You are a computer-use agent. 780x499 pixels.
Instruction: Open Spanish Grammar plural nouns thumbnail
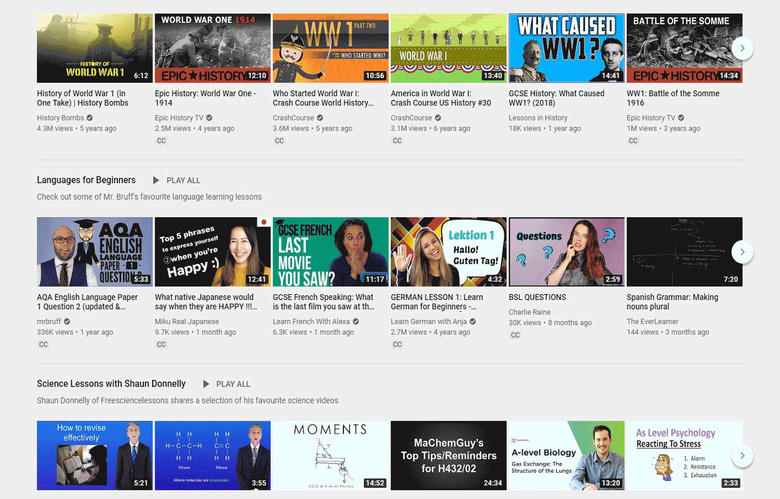click(x=684, y=251)
